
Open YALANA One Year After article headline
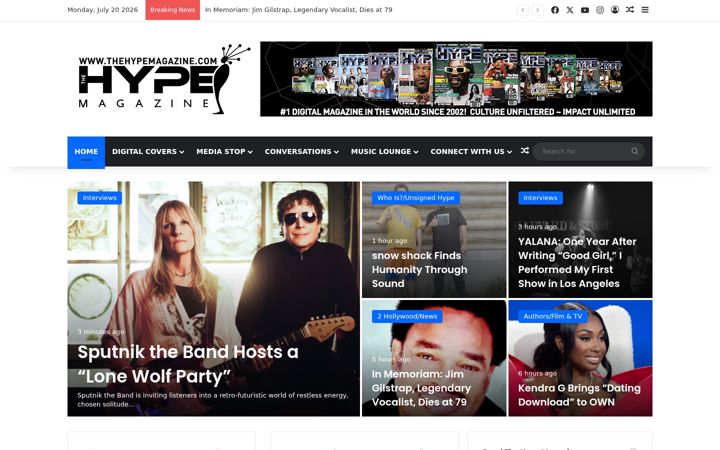point(577,263)
